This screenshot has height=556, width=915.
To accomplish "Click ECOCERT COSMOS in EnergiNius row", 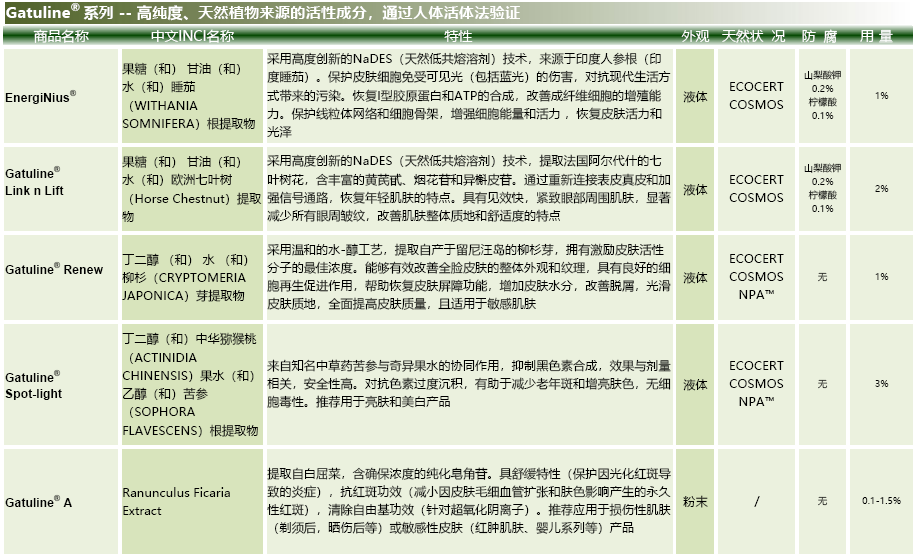I will pyautogui.click(x=756, y=96).
